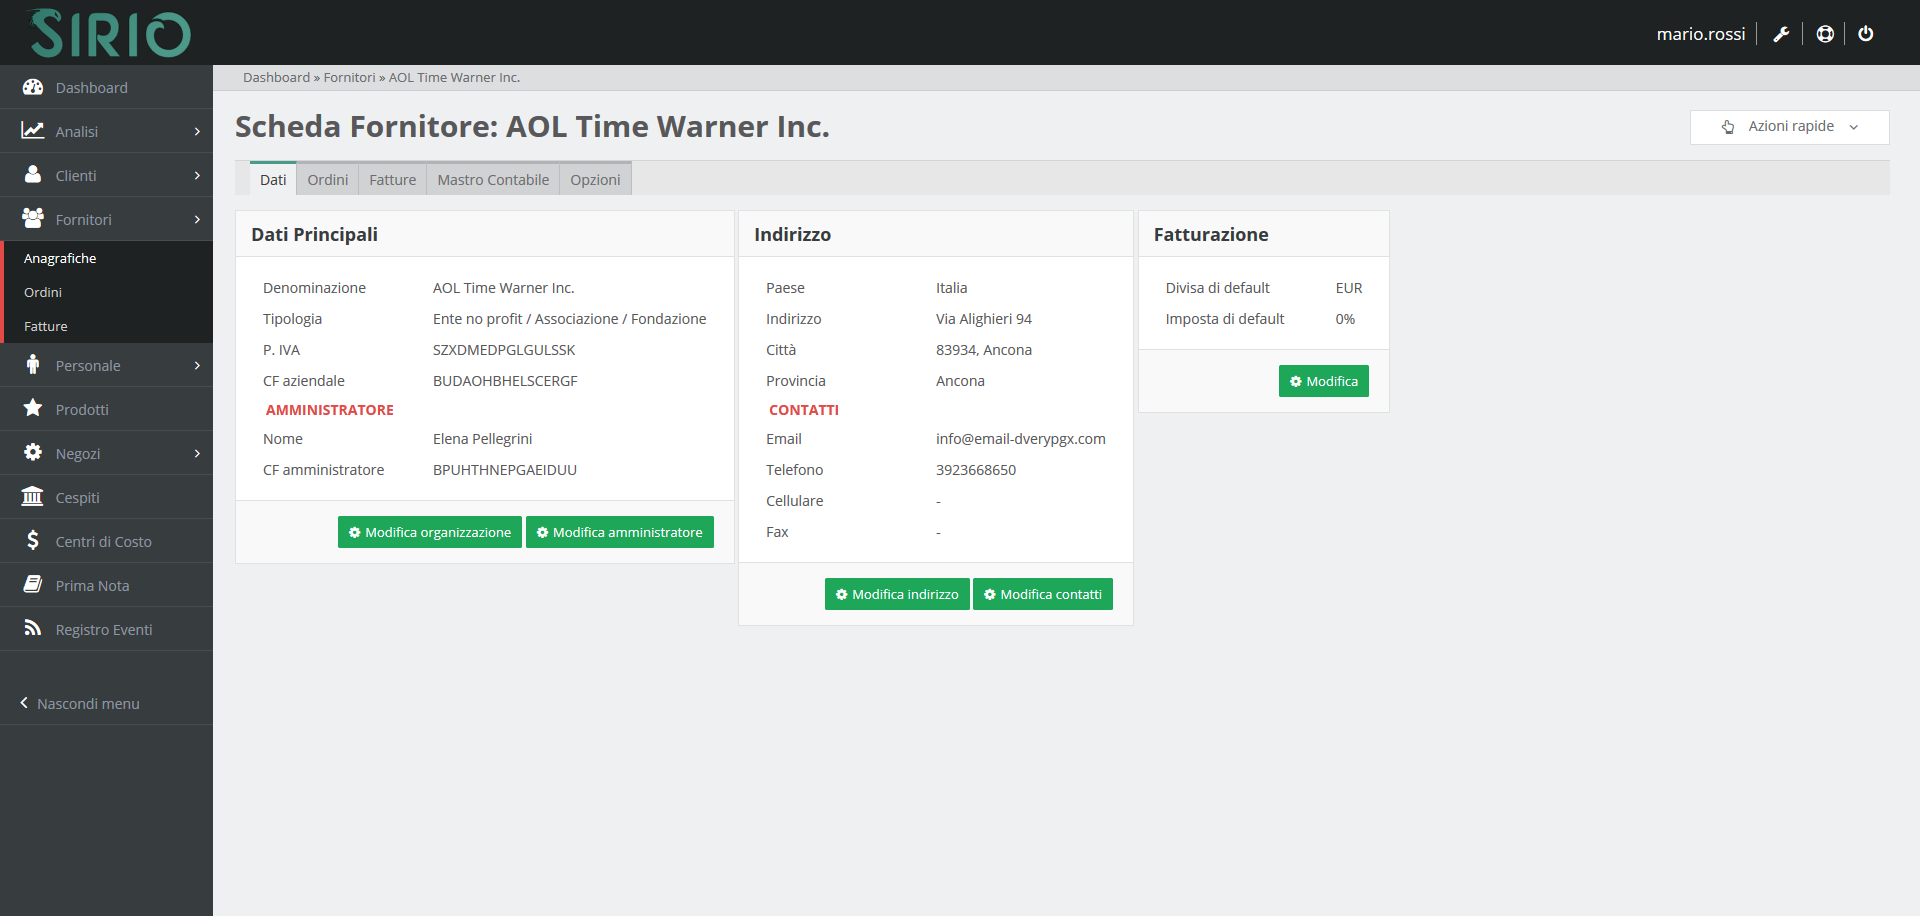Click the Centri di Costo menu label
1920x916 pixels.
[x=104, y=542]
